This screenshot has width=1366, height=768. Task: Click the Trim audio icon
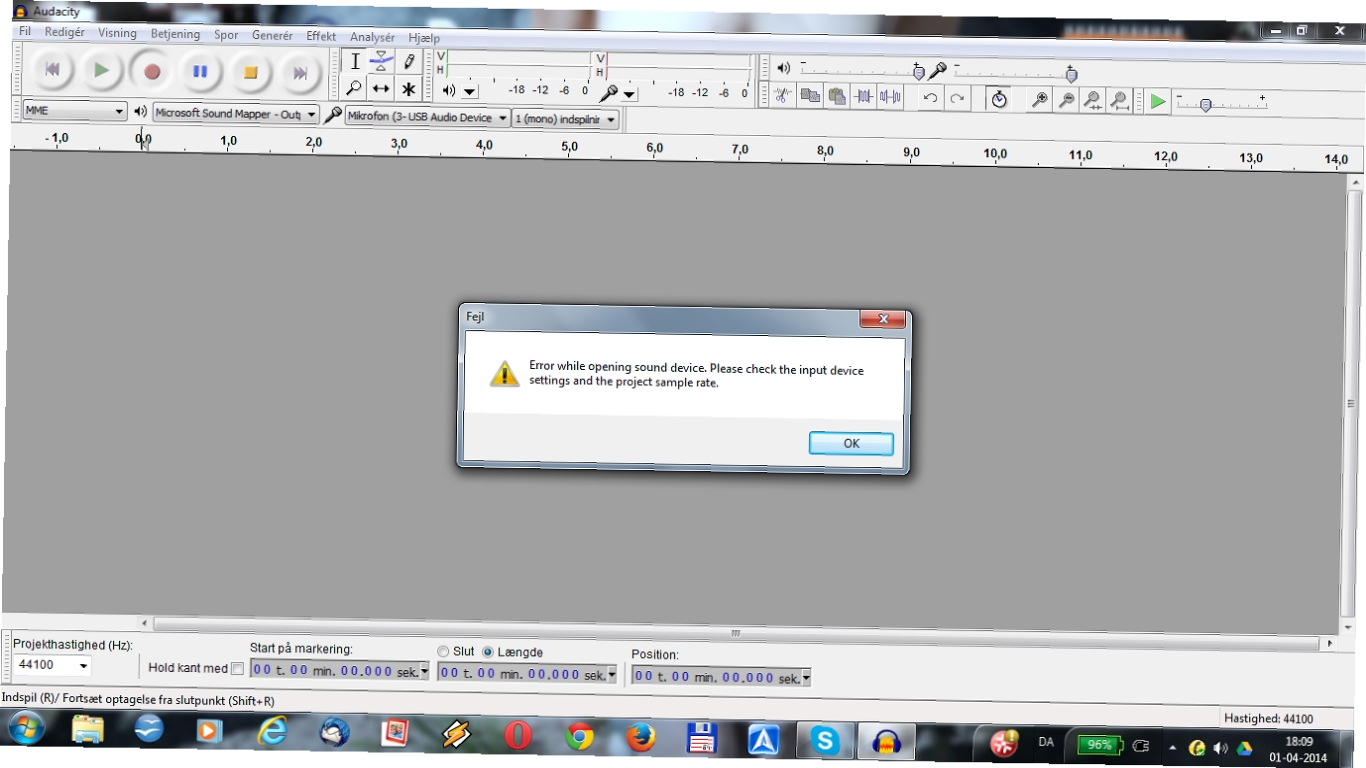(863, 97)
